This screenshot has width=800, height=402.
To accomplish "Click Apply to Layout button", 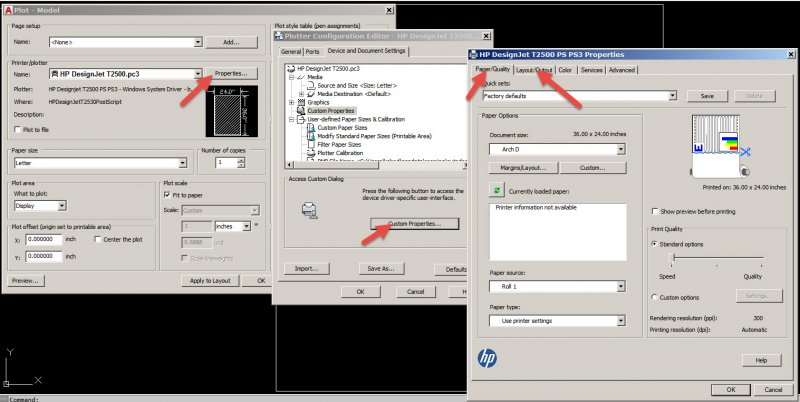I will tap(210, 281).
